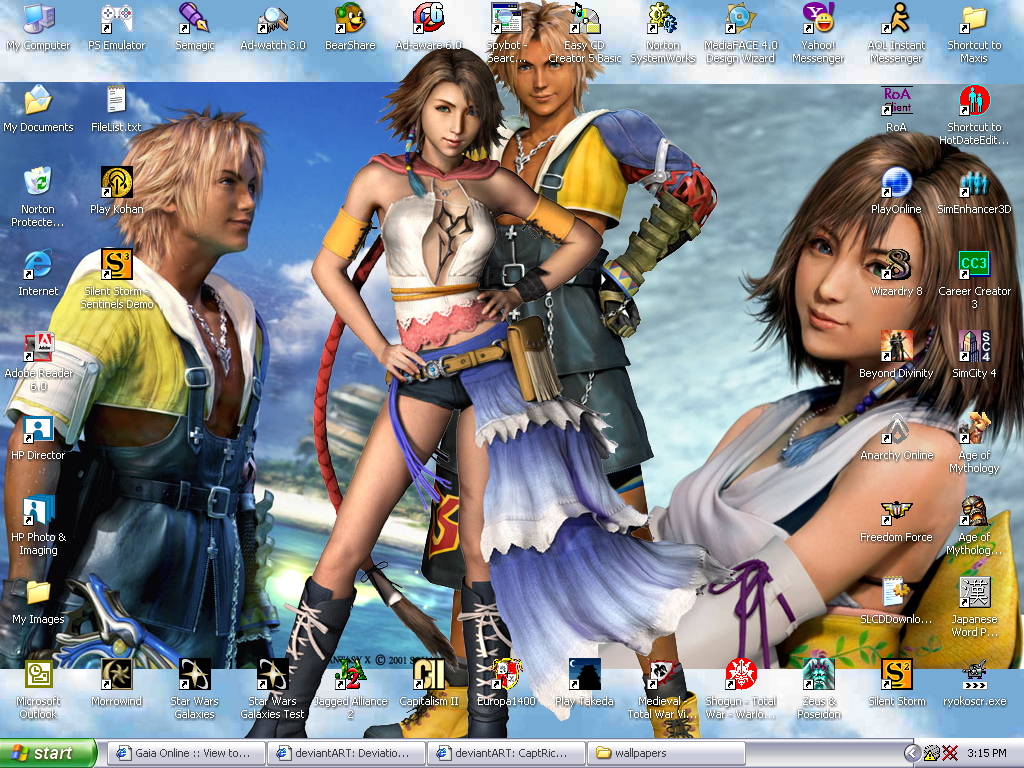The width and height of the screenshot is (1024, 768).
Task: Launch Shogun Total War Warlord icon
Action: [x=741, y=690]
